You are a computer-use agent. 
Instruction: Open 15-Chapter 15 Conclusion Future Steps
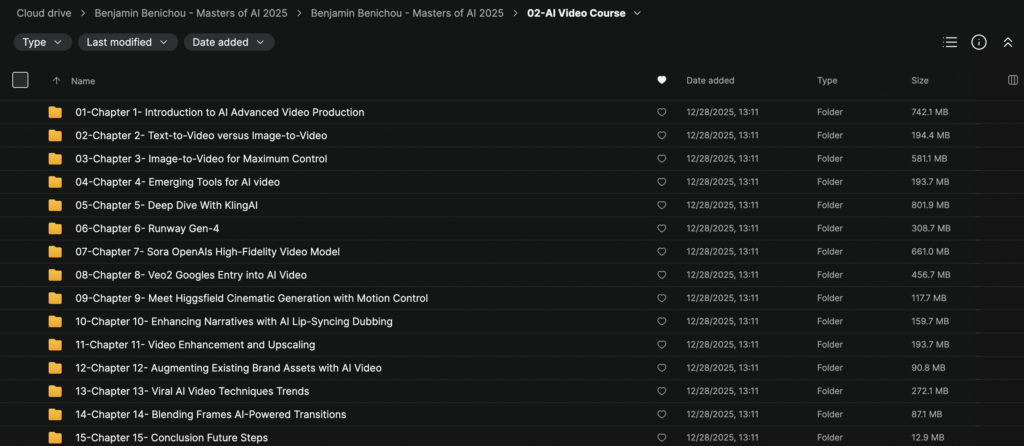pyautogui.click(x=172, y=438)
